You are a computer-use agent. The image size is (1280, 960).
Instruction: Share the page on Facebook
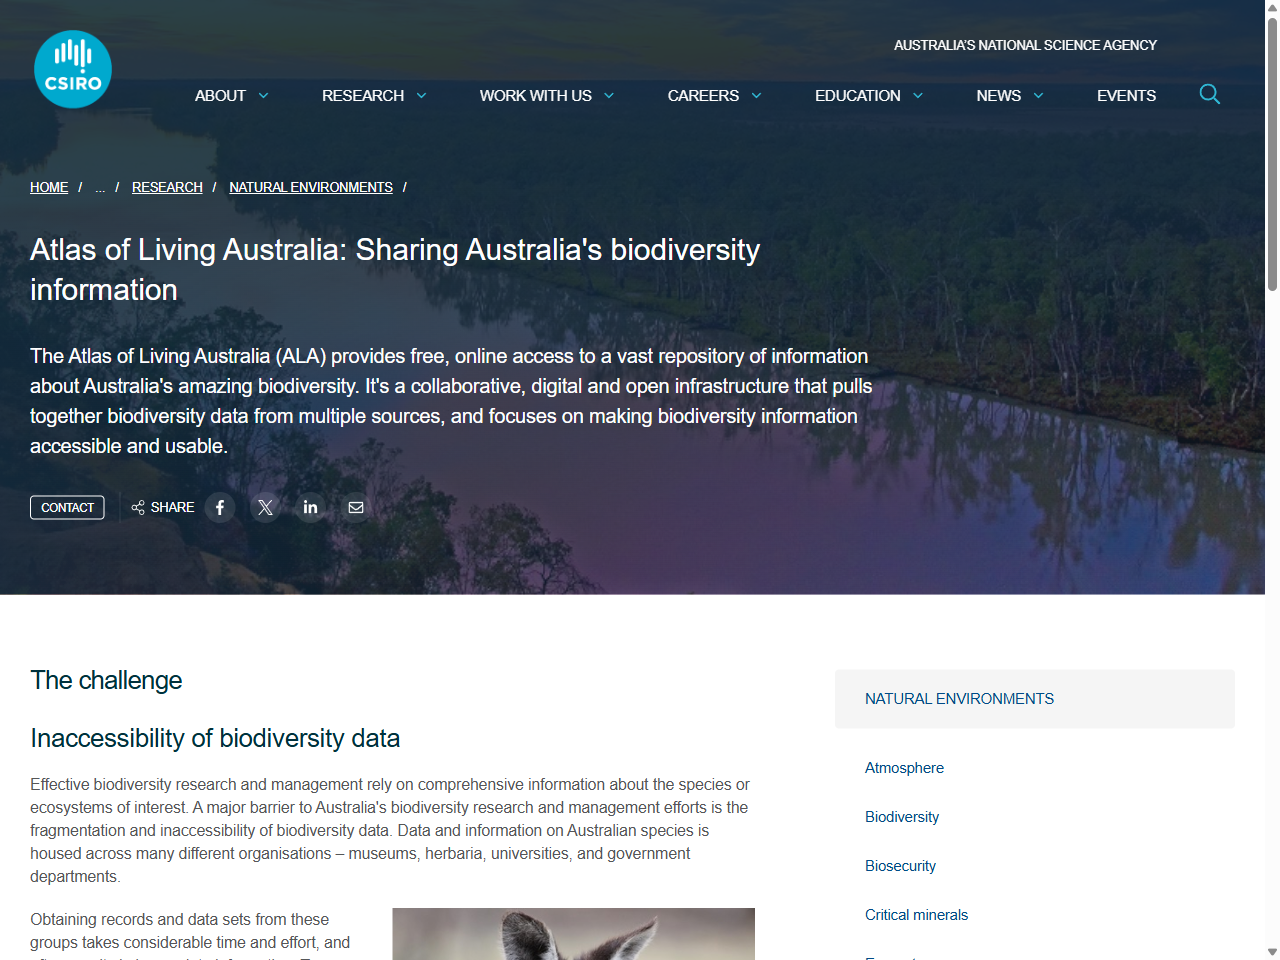[x=220, y=507]
